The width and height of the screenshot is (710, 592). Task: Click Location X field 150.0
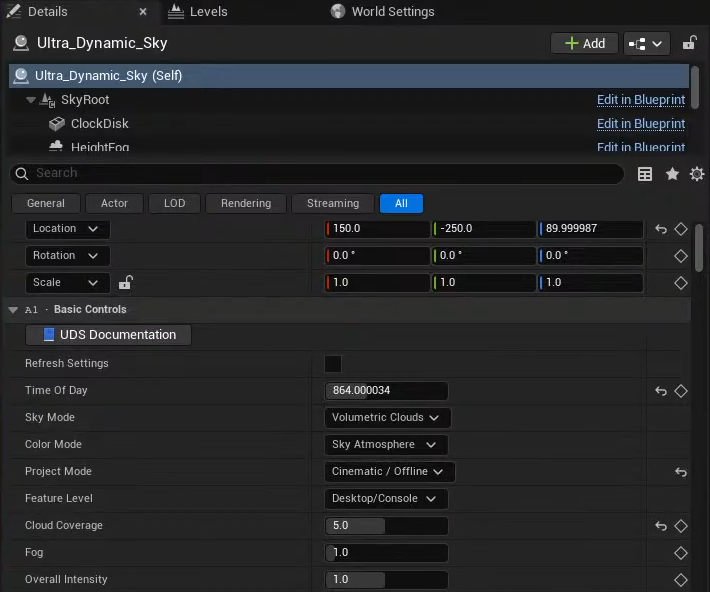pos(377,229)
